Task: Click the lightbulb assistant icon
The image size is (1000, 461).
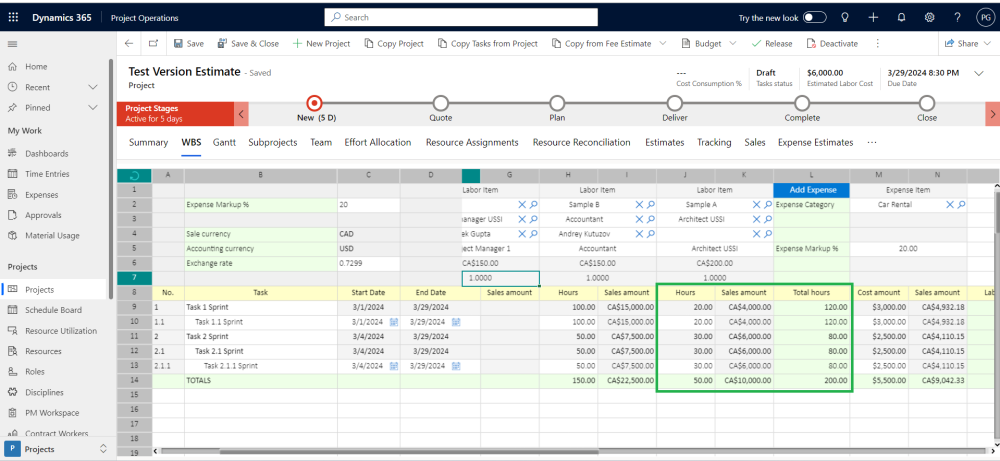Action: [x=845, y=17]
